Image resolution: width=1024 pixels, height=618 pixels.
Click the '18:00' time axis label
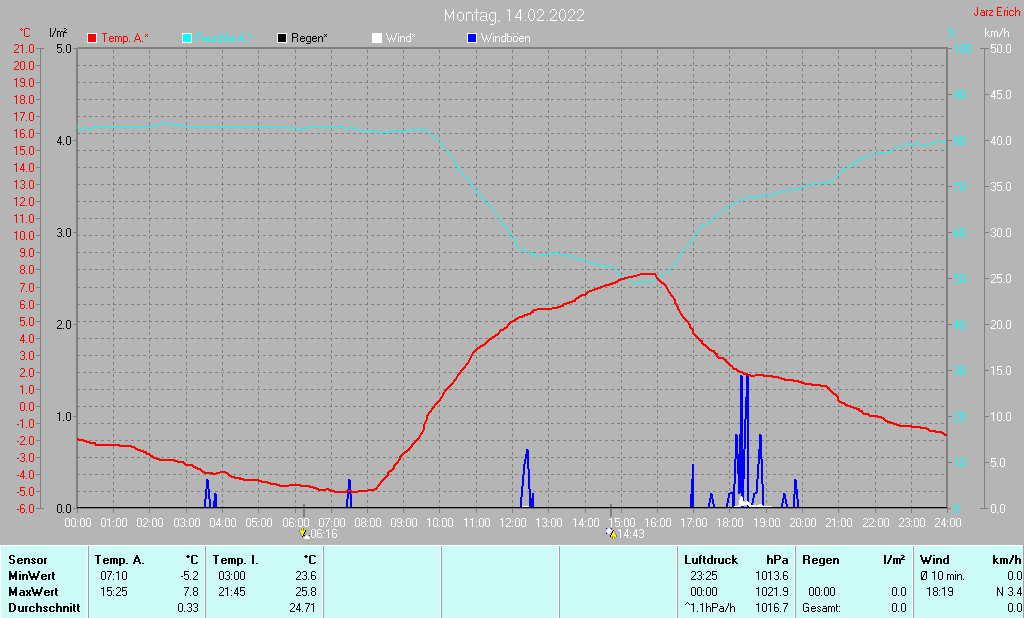[730, 523]
